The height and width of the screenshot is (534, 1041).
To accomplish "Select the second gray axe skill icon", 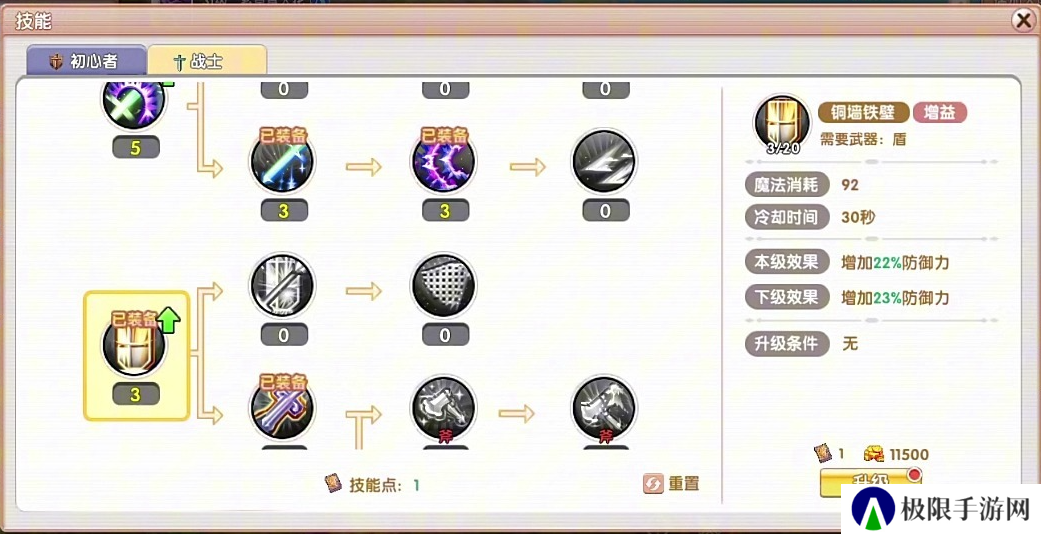I will [604, 409].
